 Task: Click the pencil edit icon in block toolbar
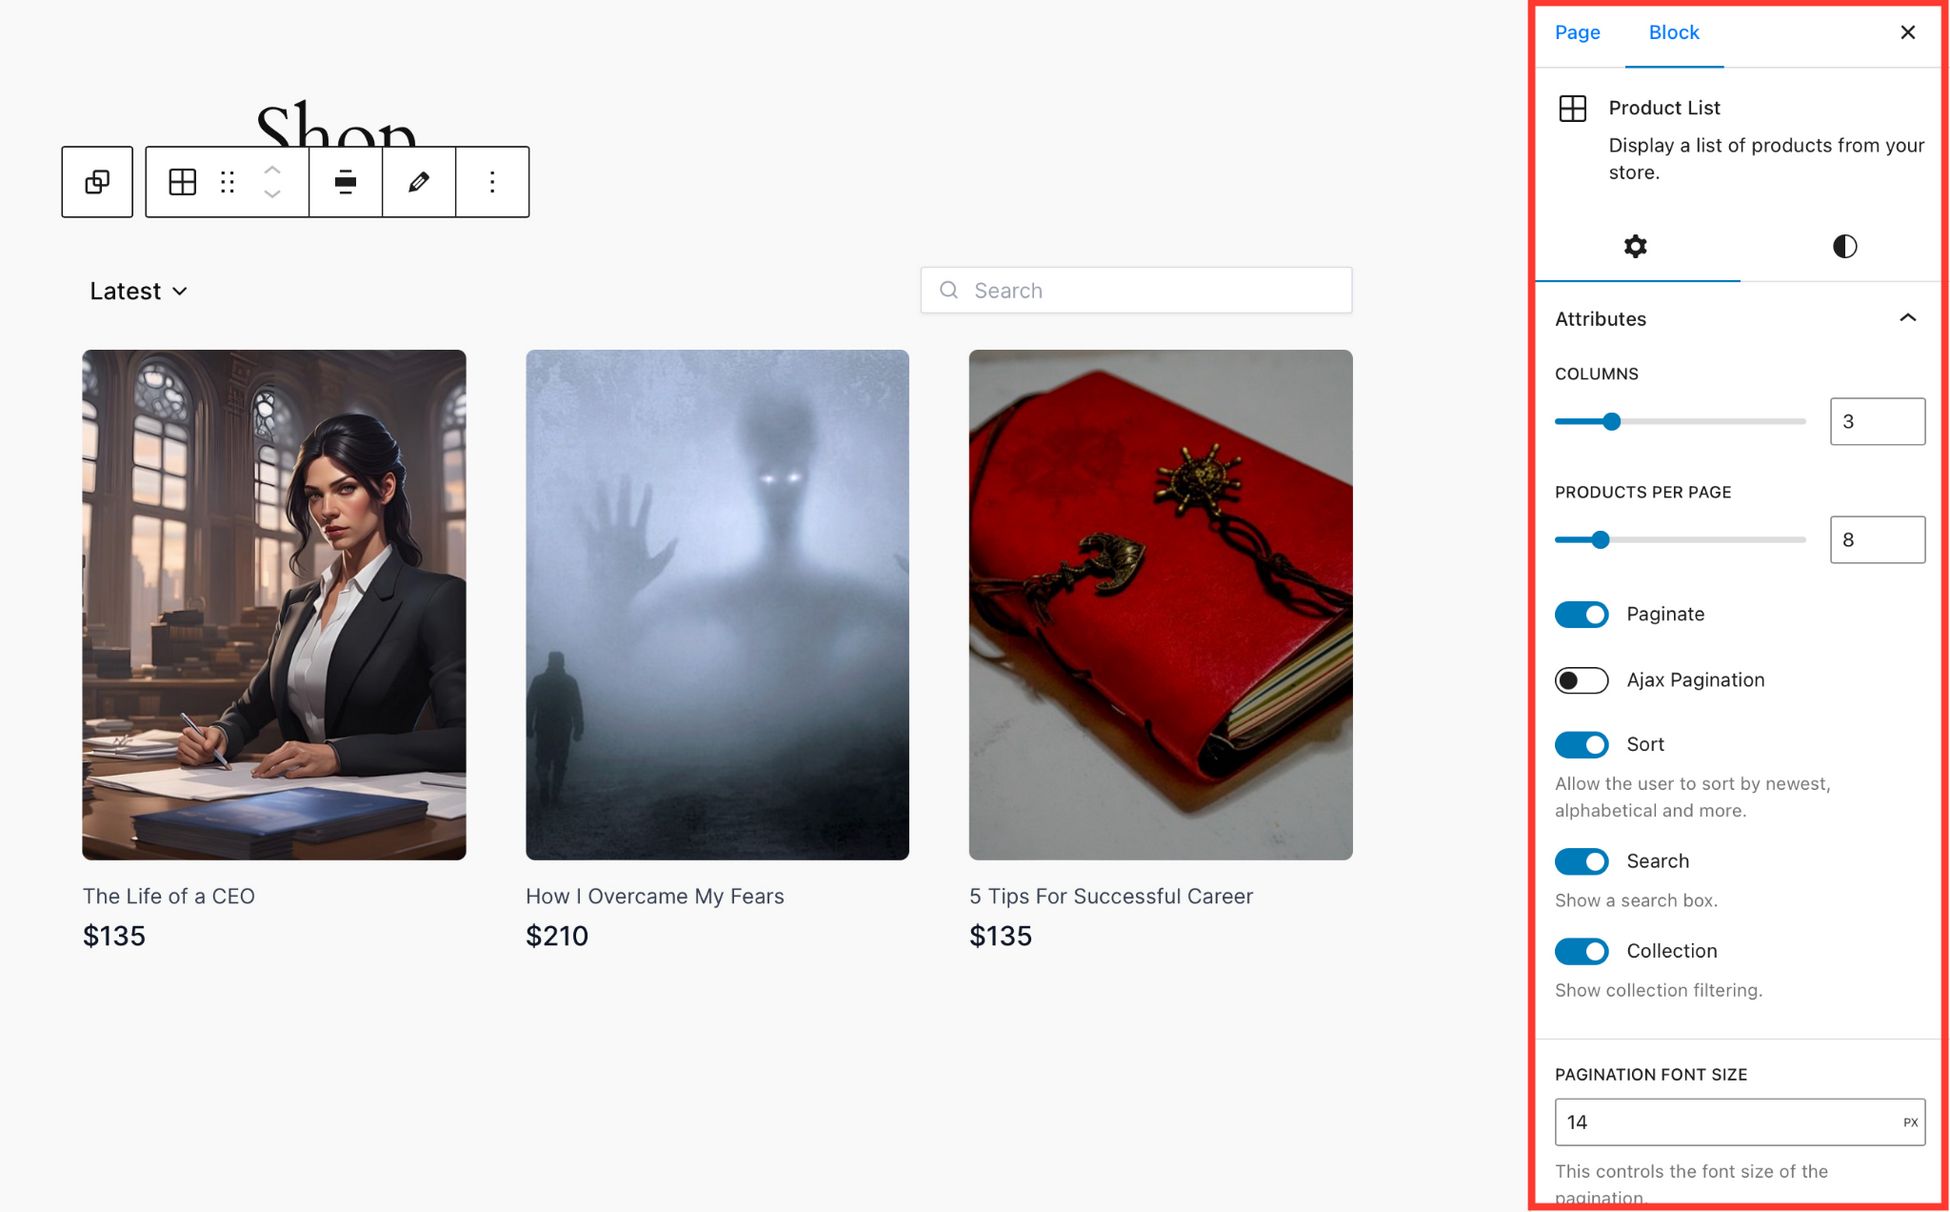point(419,182)
